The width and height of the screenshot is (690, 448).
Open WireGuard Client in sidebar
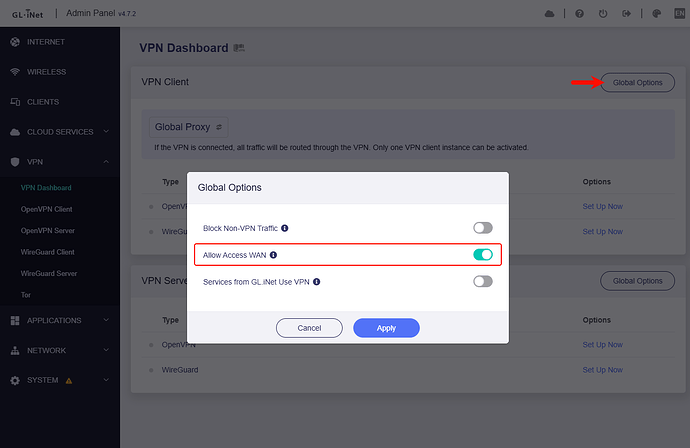48,252
